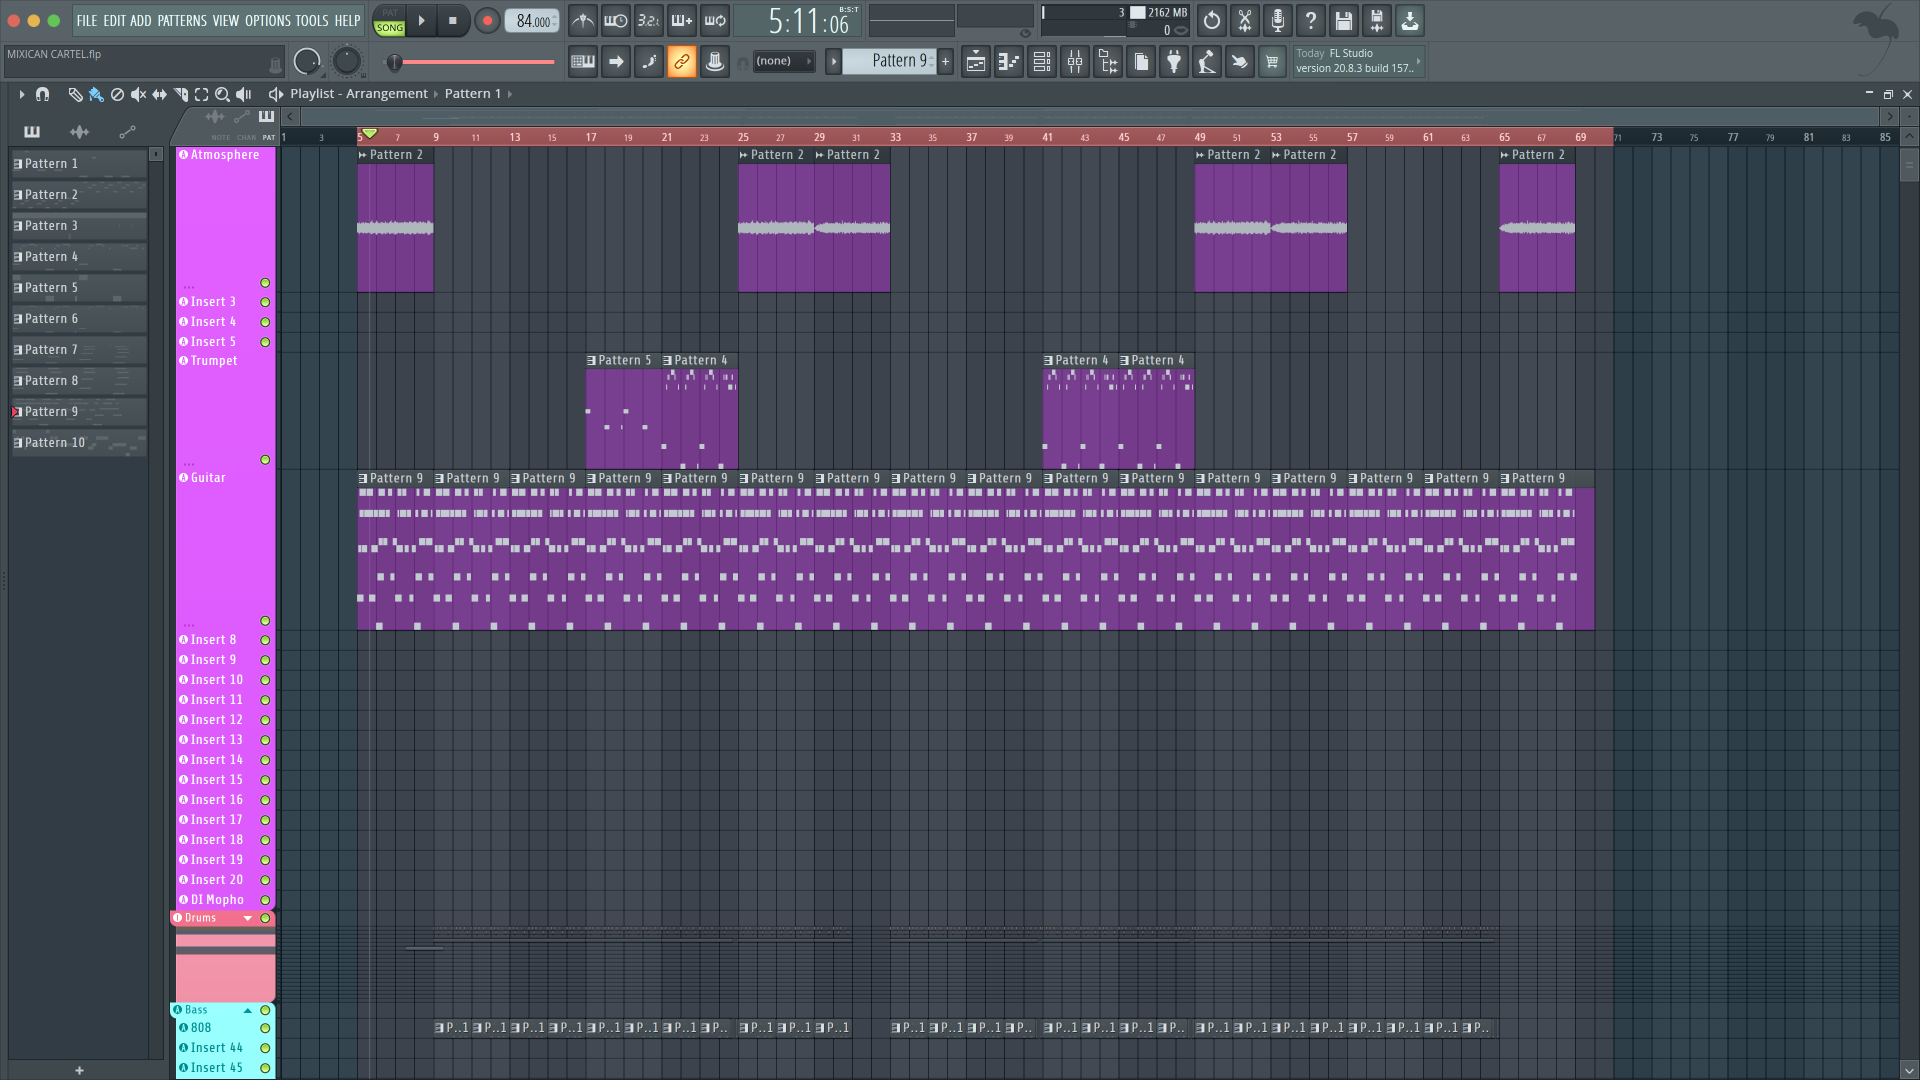Select the Slip tool
This screenshot has width=1920, height=1080.
pos(159,94)
